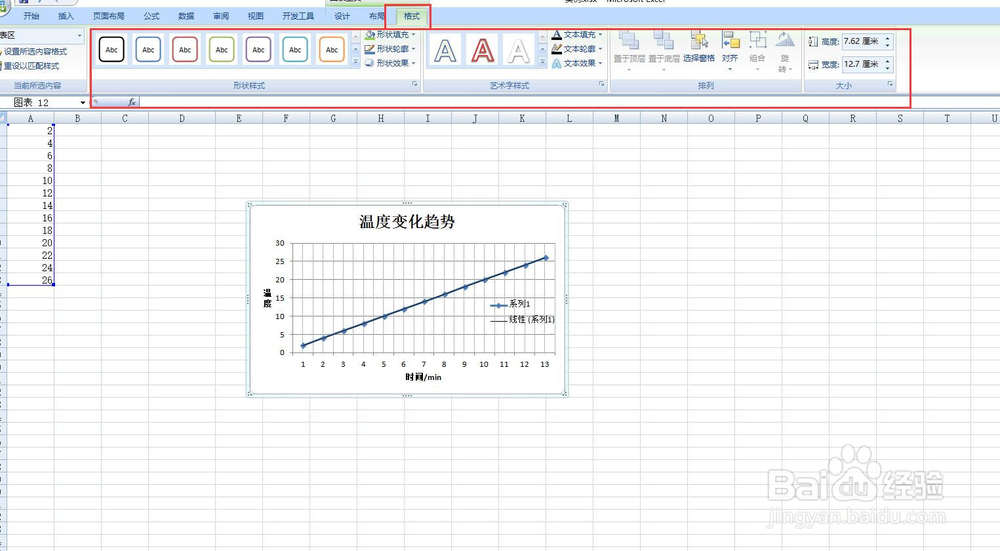
Task: Select the 时间/min axis title
Action: 423,377
